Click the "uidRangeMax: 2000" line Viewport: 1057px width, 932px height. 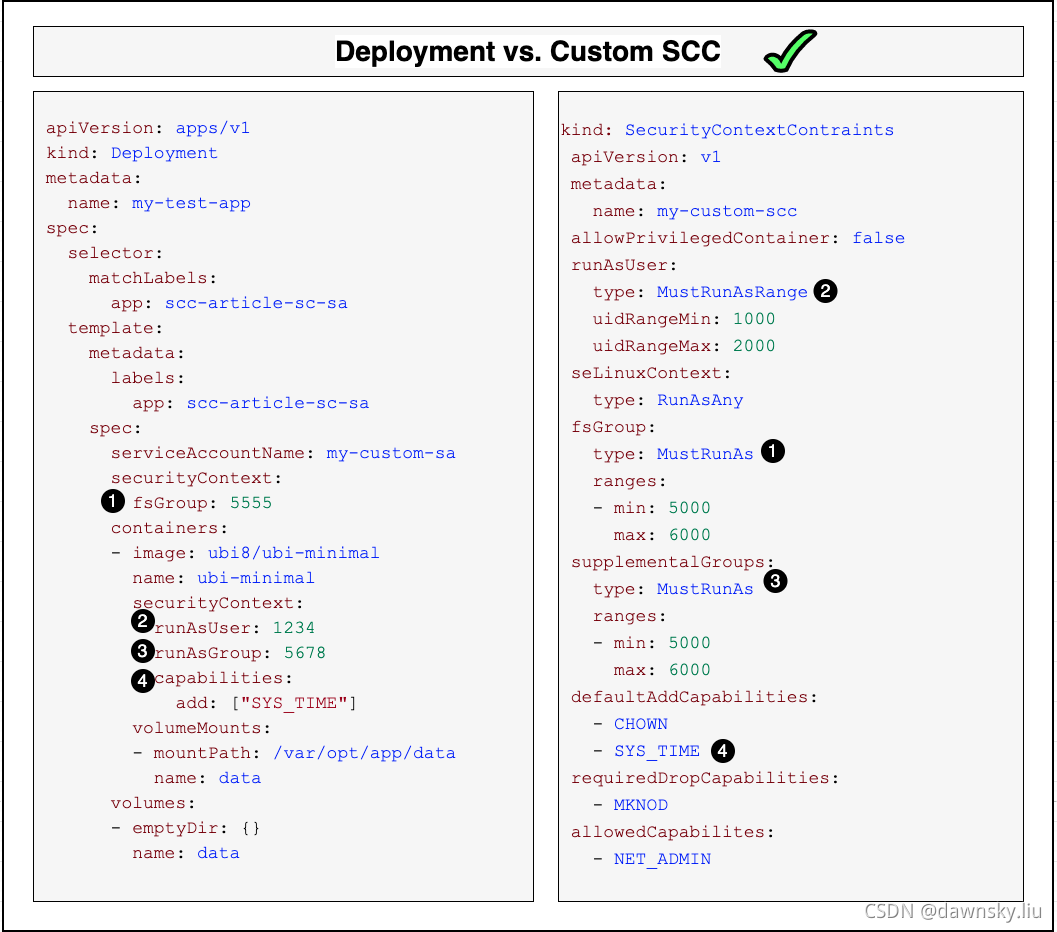684,346
